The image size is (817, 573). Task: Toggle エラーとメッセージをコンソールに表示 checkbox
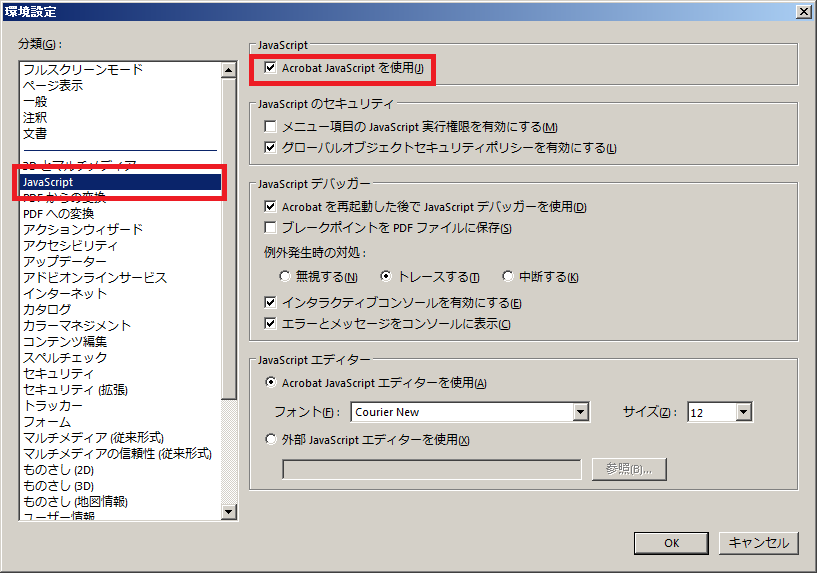tap(270, 324)
